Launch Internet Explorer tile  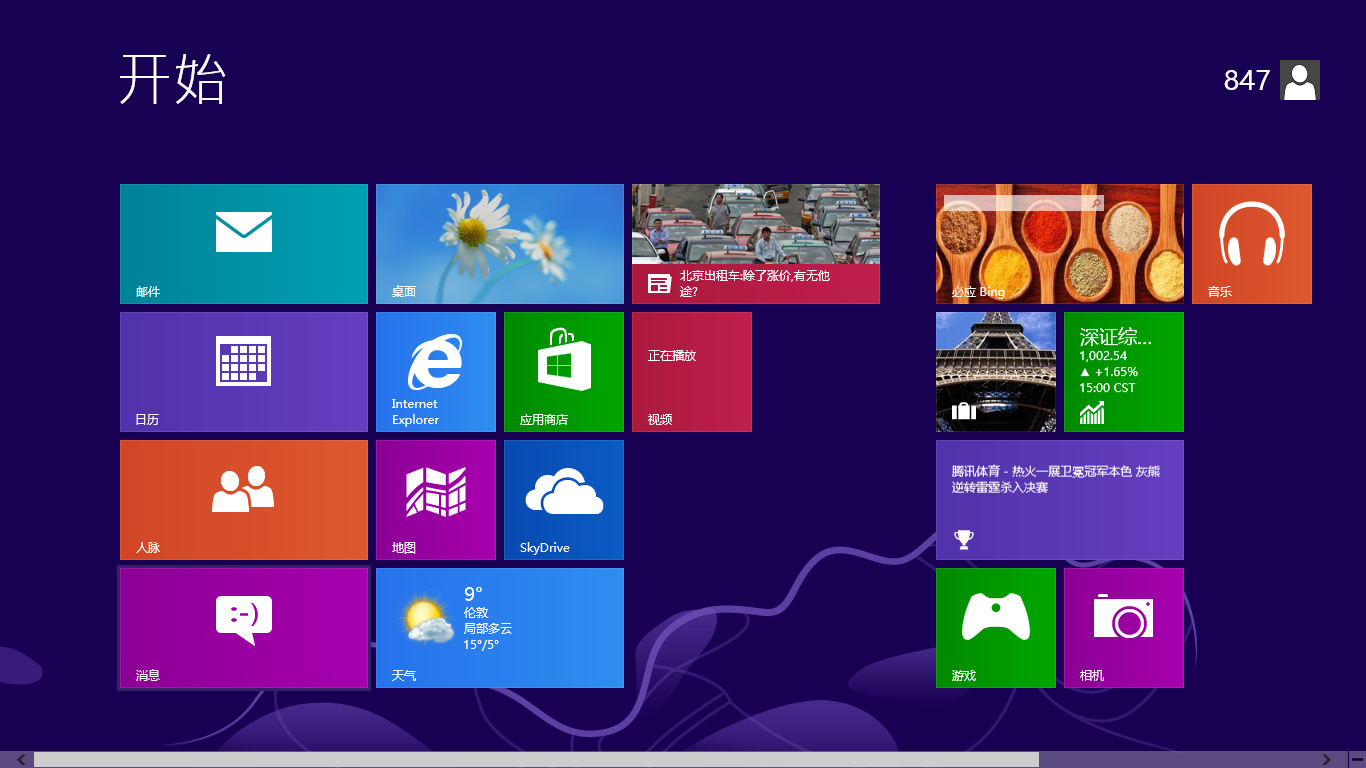coord(435,371)
